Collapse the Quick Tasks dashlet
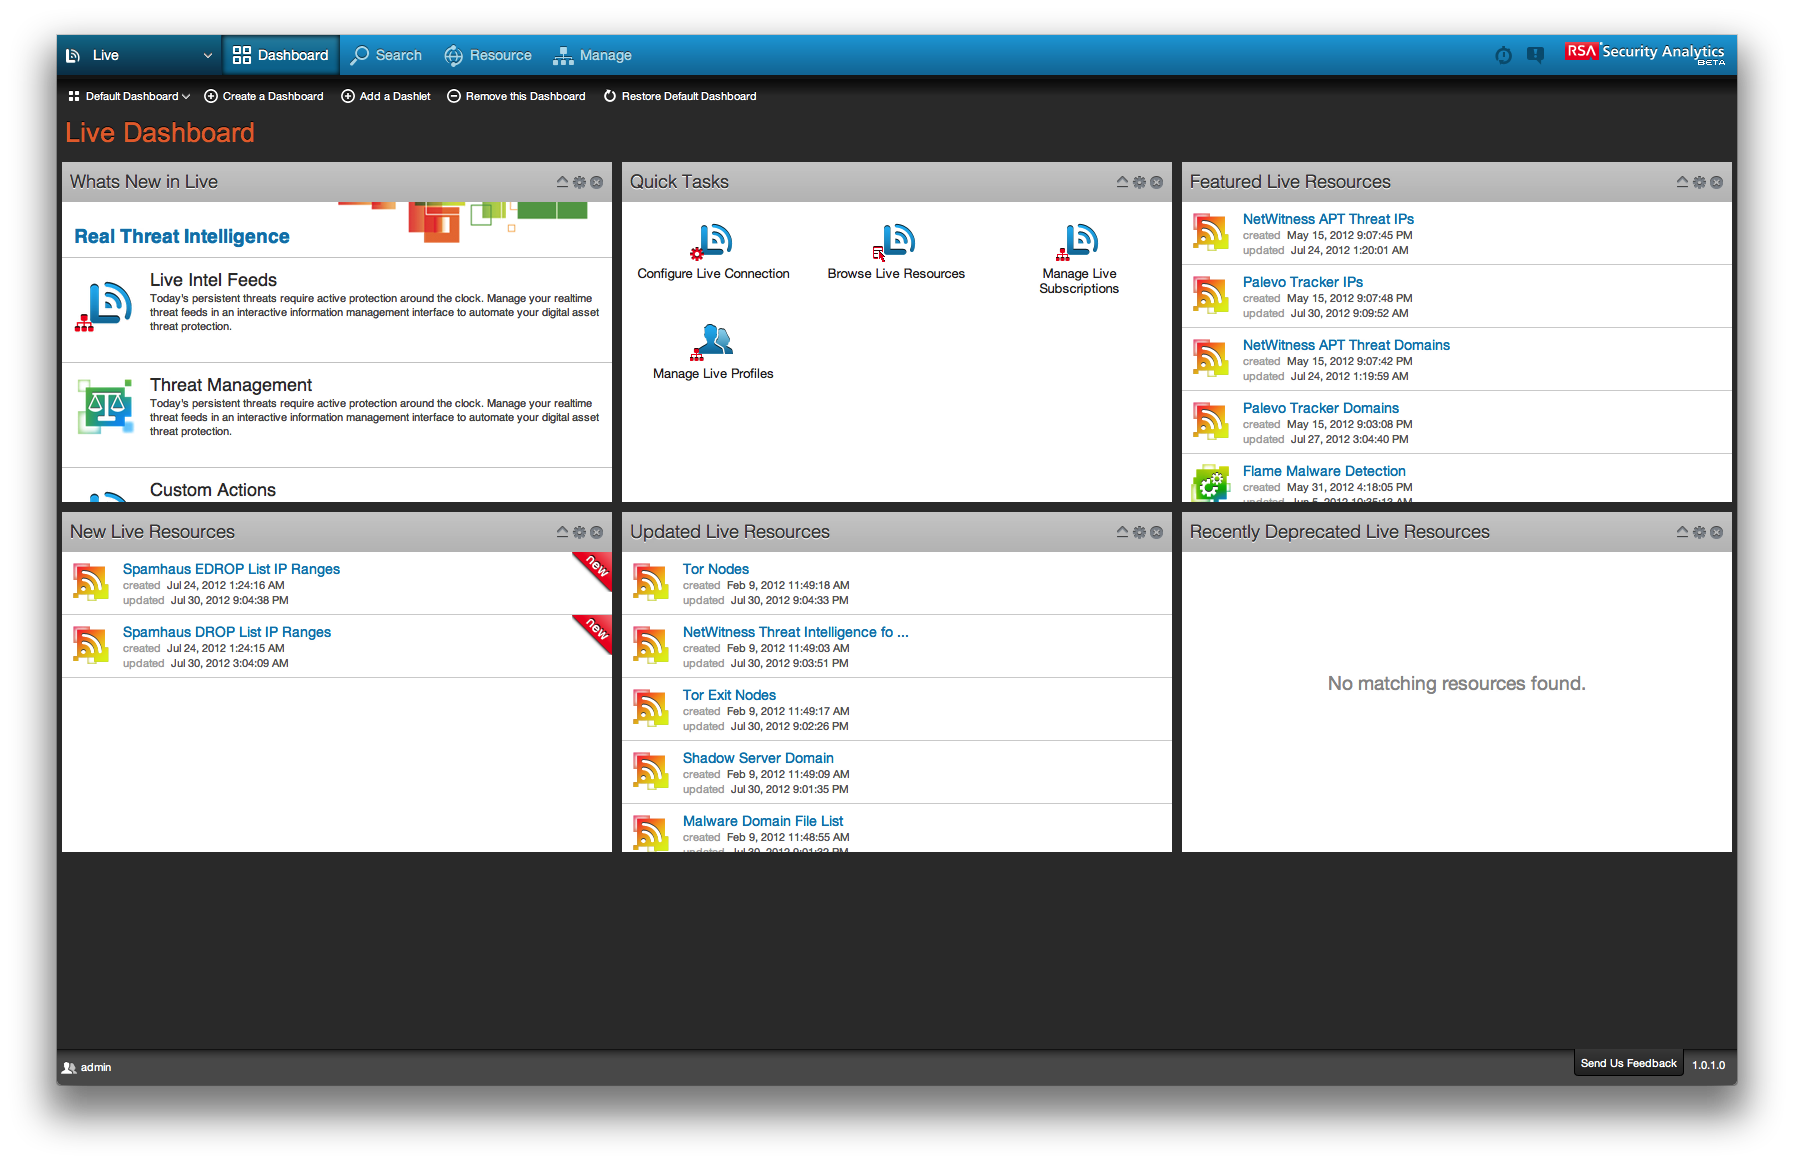This screenshot has width=1794, height=1164. pos(1122,182)
